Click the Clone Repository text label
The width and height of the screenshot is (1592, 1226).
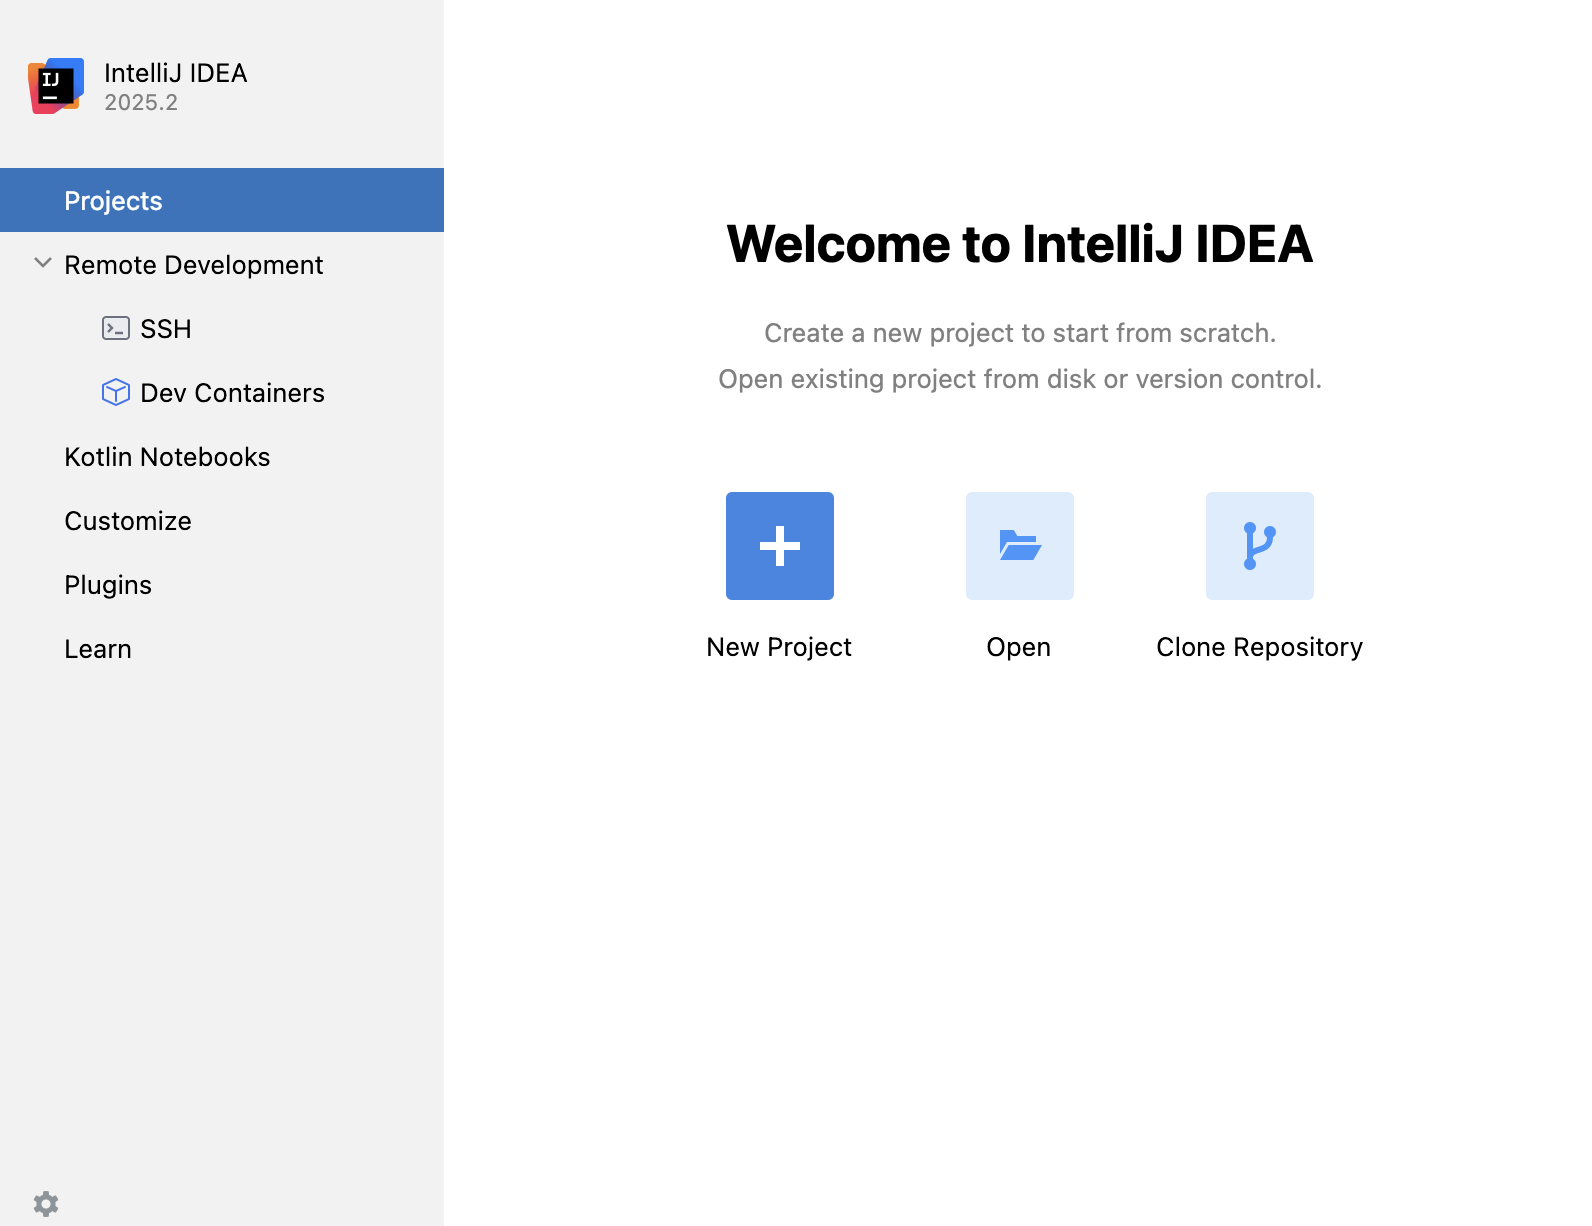tap(1259, 647)
